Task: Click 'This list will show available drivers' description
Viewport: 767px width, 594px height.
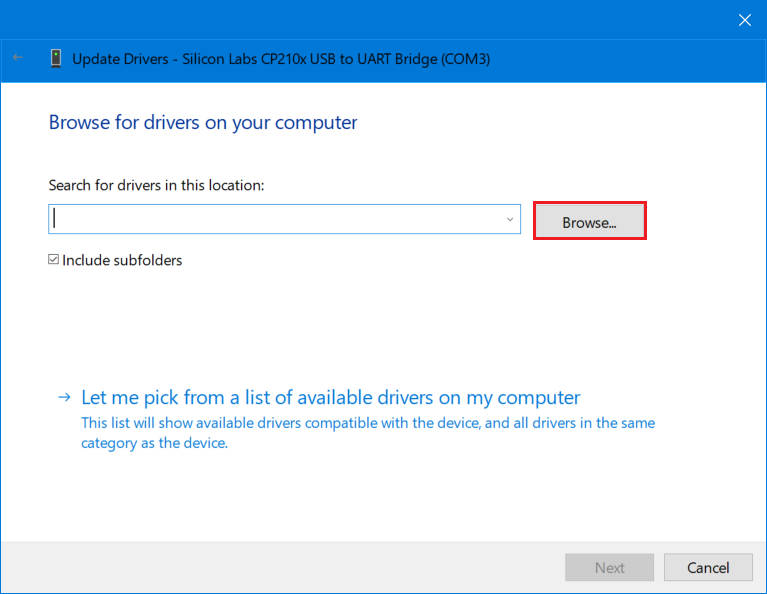Action: (368, 423)
